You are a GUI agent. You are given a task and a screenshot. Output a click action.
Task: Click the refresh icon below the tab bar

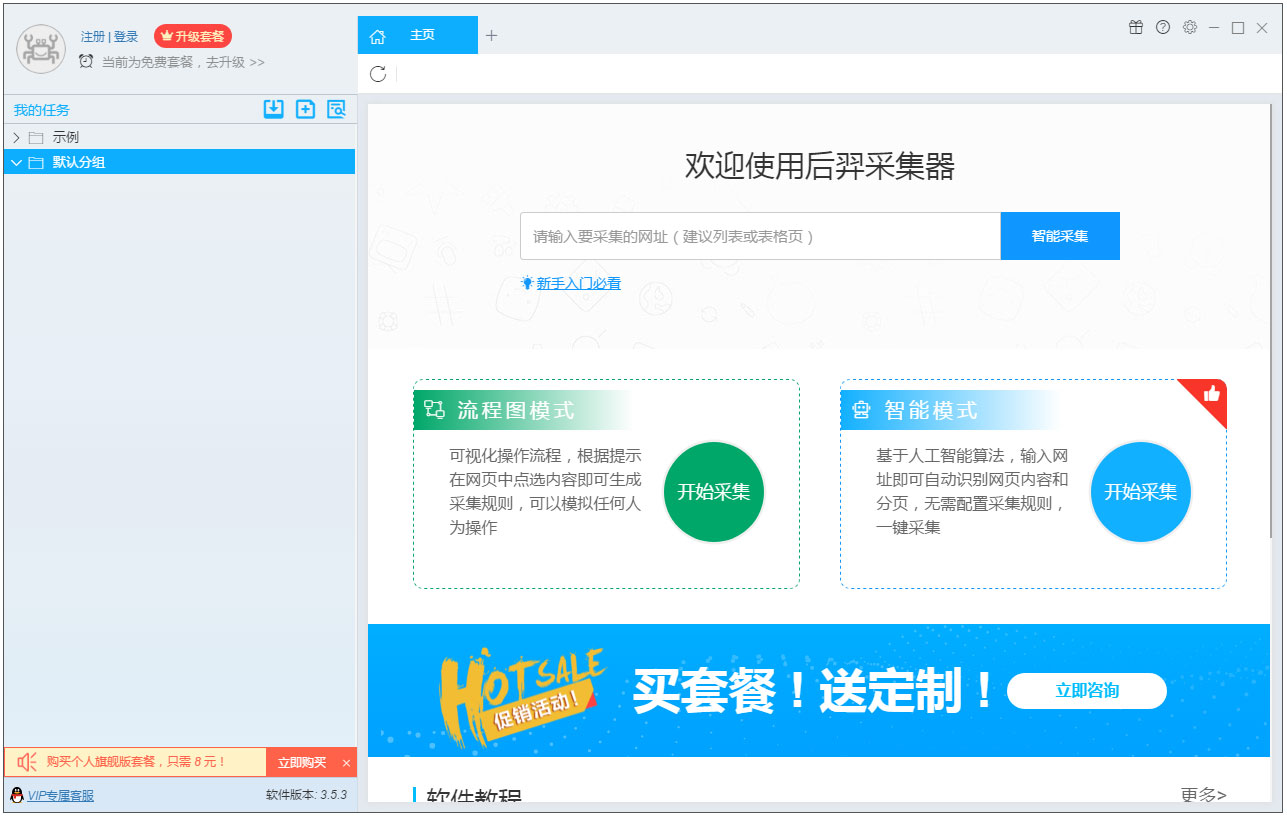point(377,73)
